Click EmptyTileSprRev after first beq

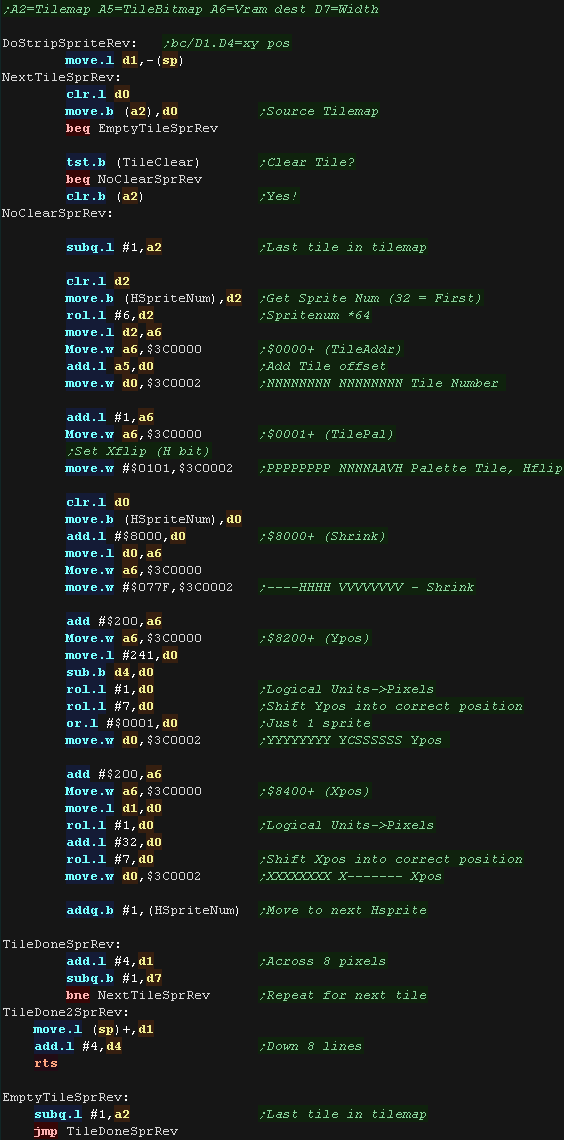pyautogui.click(x=157, y=128)
